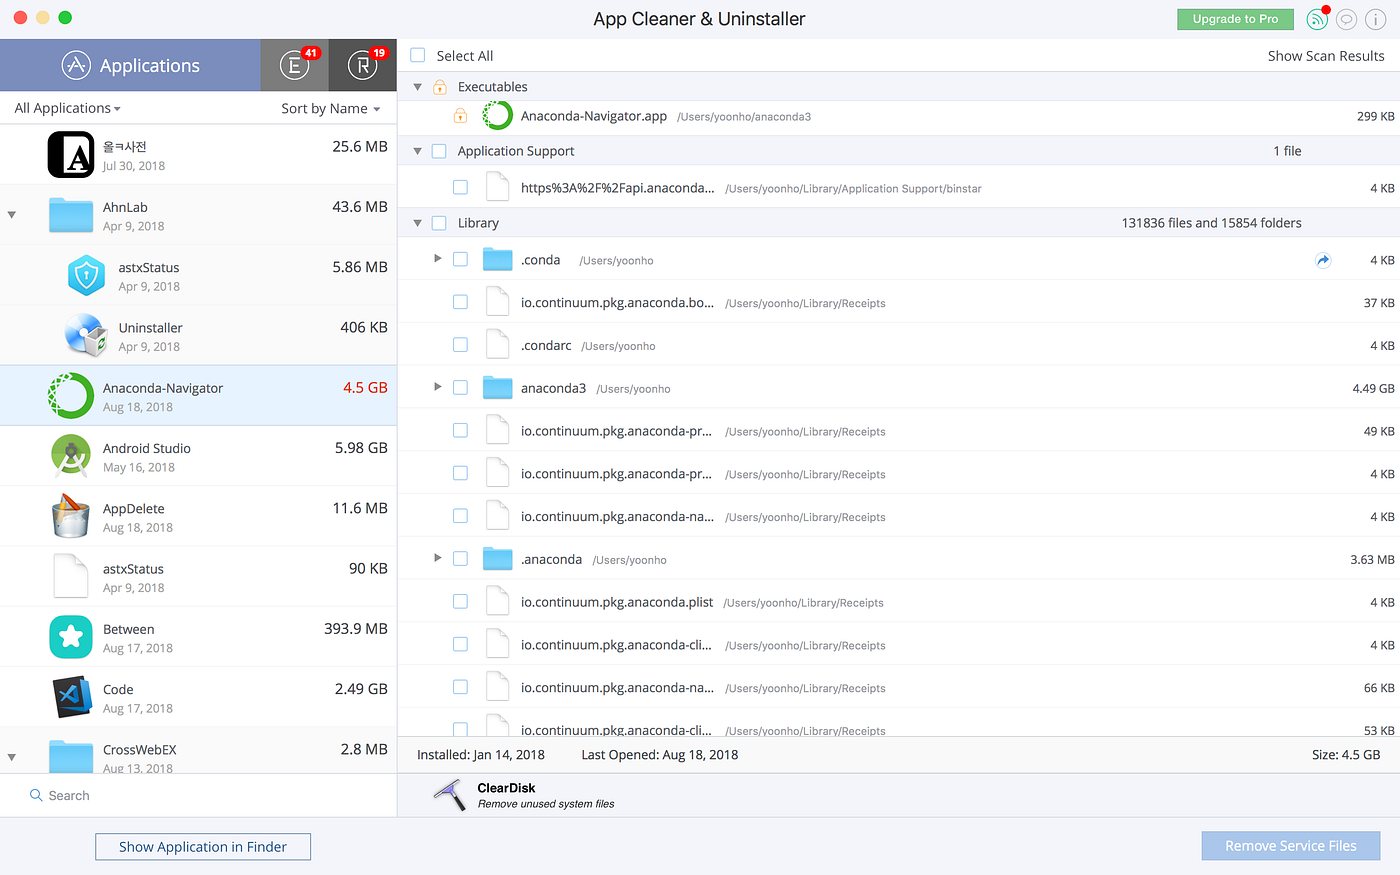Click the Upgrade to Pro button
Screen dimensions: 1400x875
coord(1235,18)
